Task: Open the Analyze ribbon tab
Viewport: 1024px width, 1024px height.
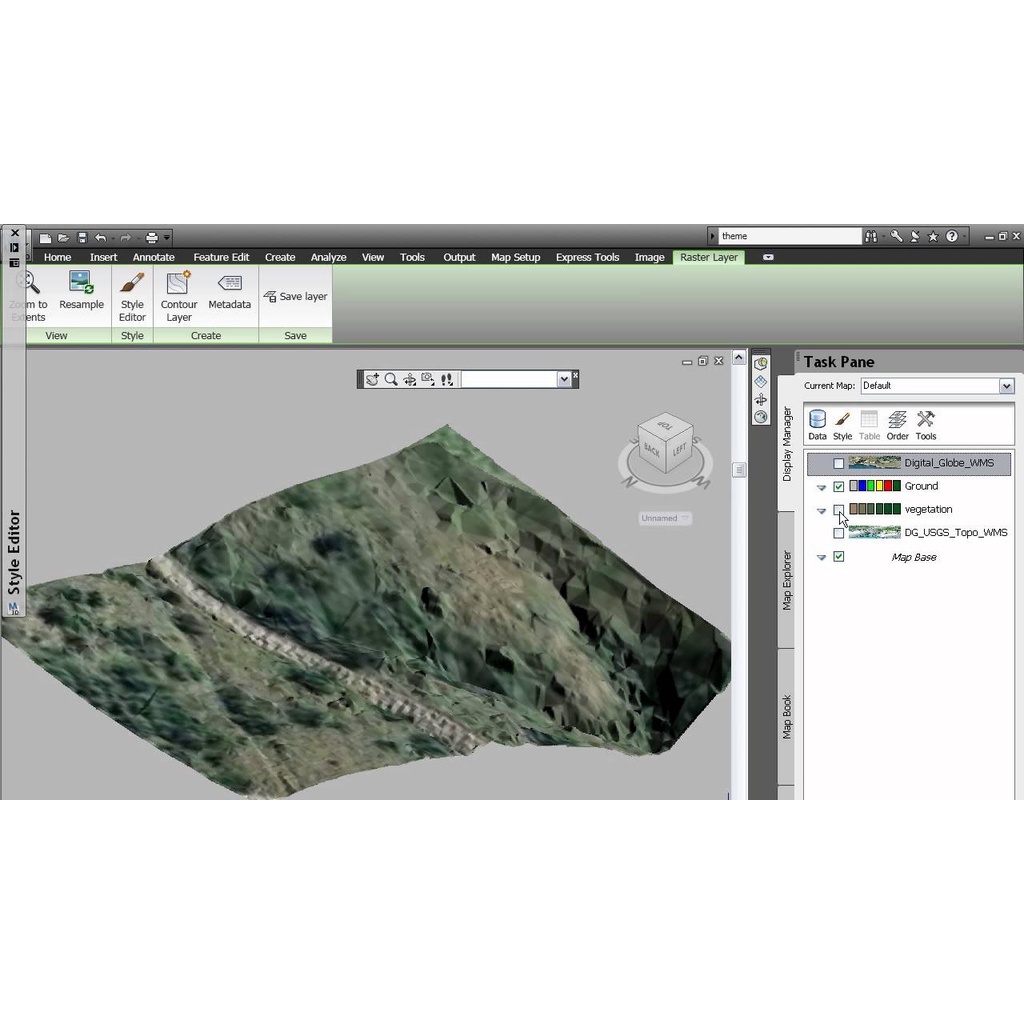Action: (328, 257)
